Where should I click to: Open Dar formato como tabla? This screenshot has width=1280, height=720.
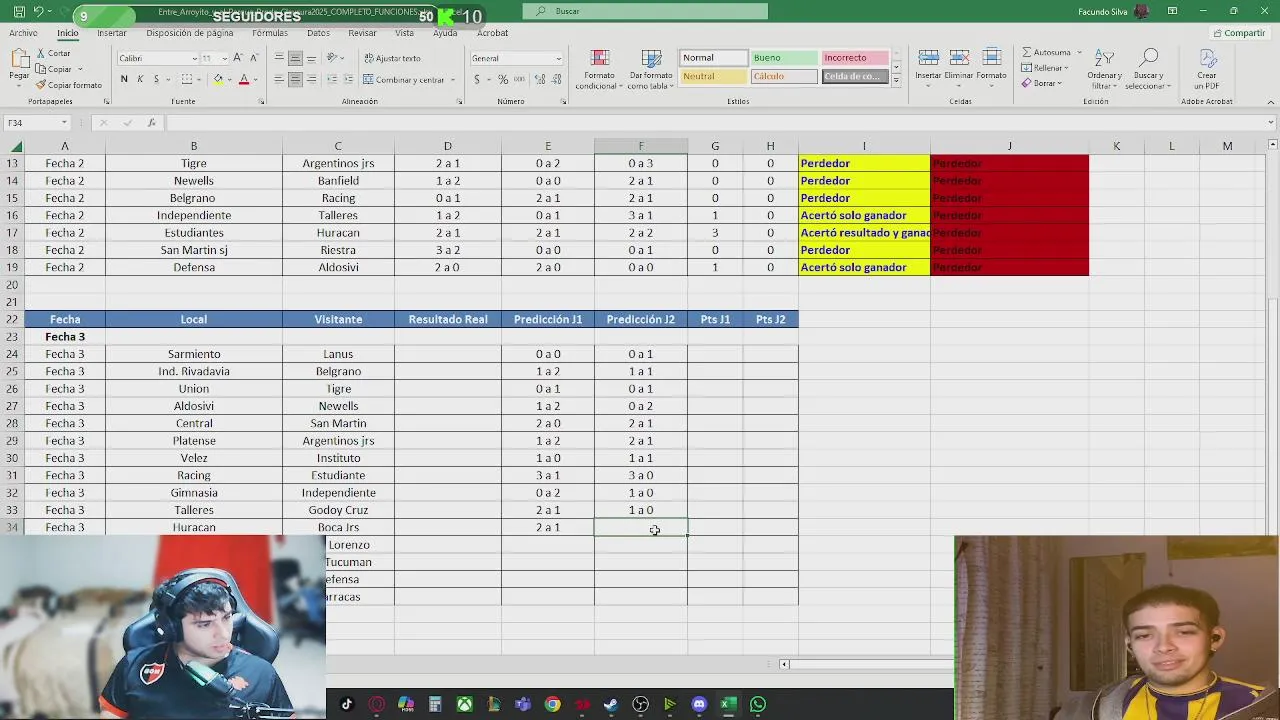(x=651, y=69)
